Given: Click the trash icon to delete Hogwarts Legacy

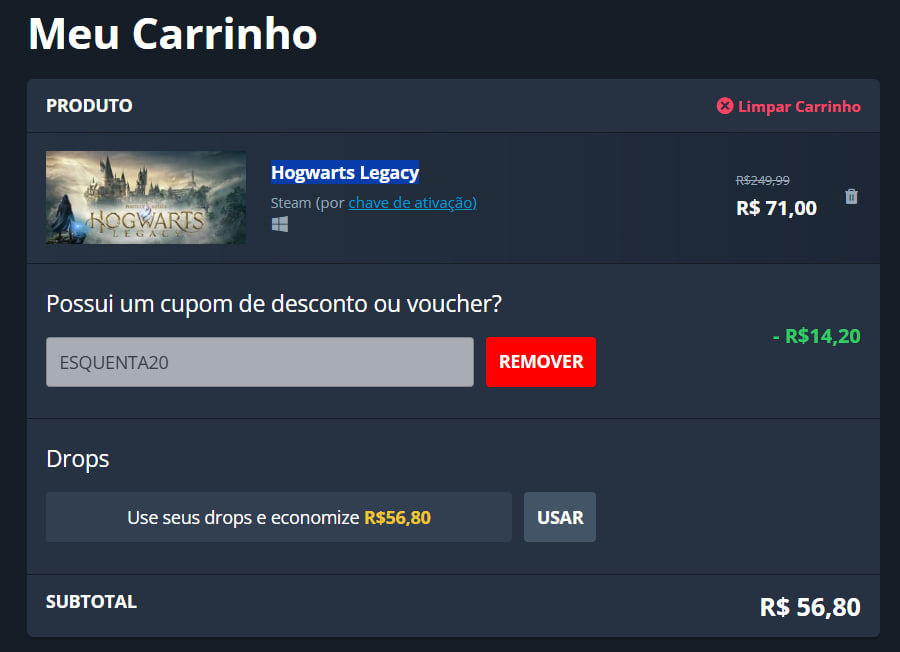Looking at the screenshot, I should pos(851,197).
